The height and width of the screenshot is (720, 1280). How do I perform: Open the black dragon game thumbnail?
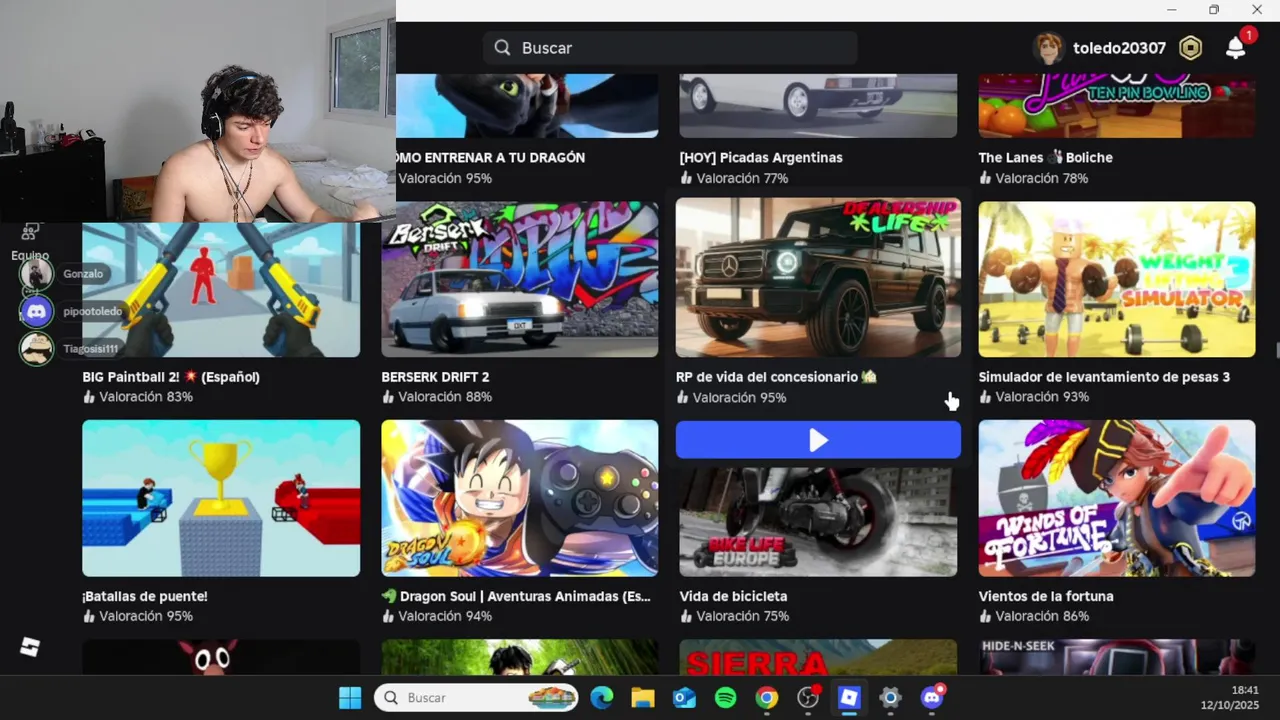pyautogui.click(x=527, y=105)
